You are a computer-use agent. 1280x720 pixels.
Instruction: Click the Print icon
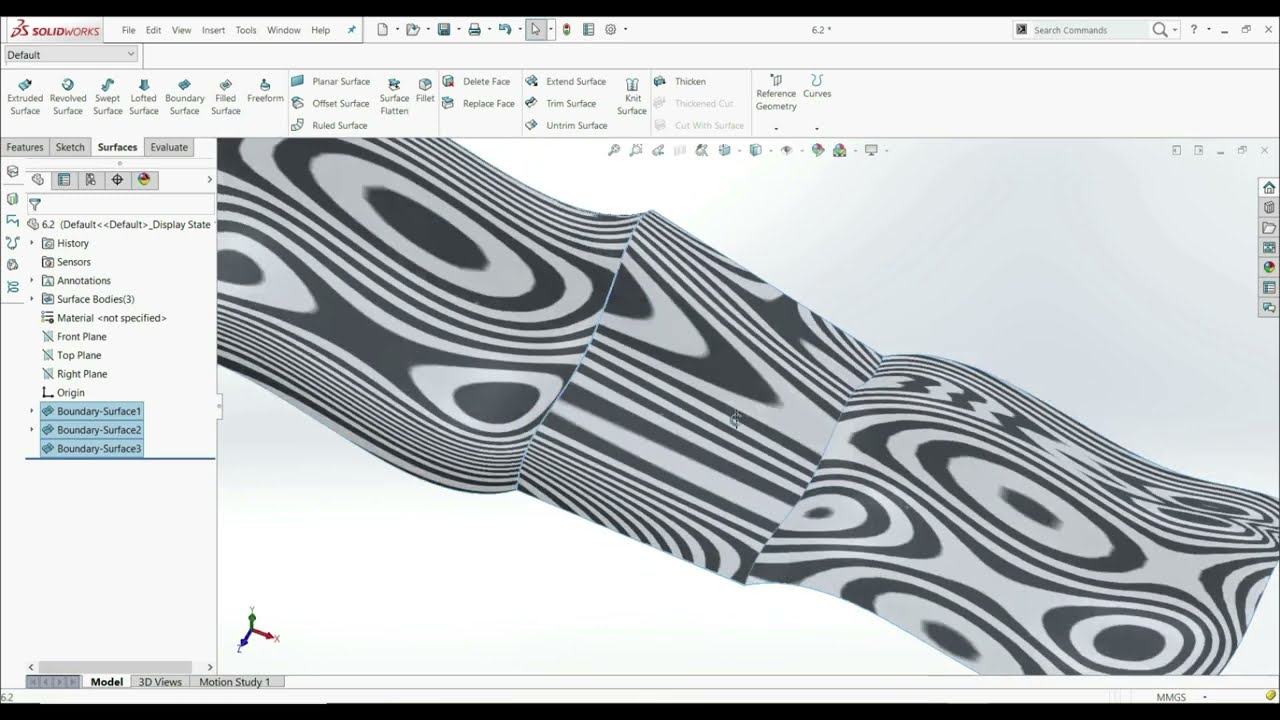474,30
